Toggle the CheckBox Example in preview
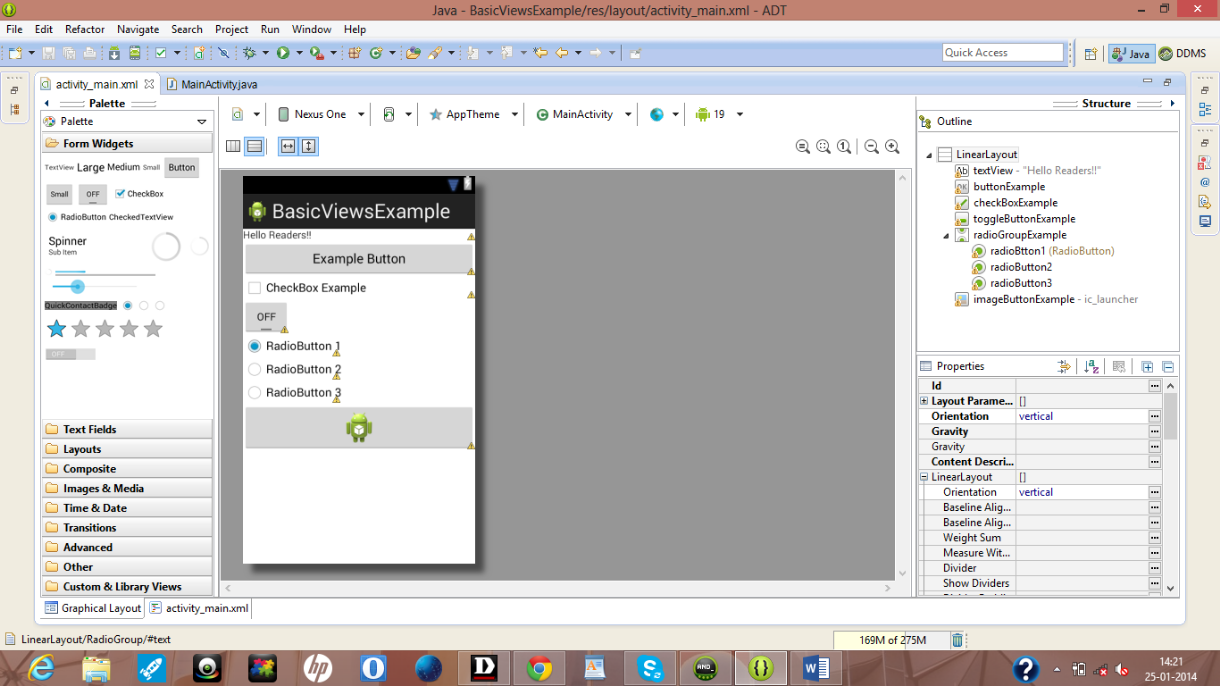 point(255,288)
